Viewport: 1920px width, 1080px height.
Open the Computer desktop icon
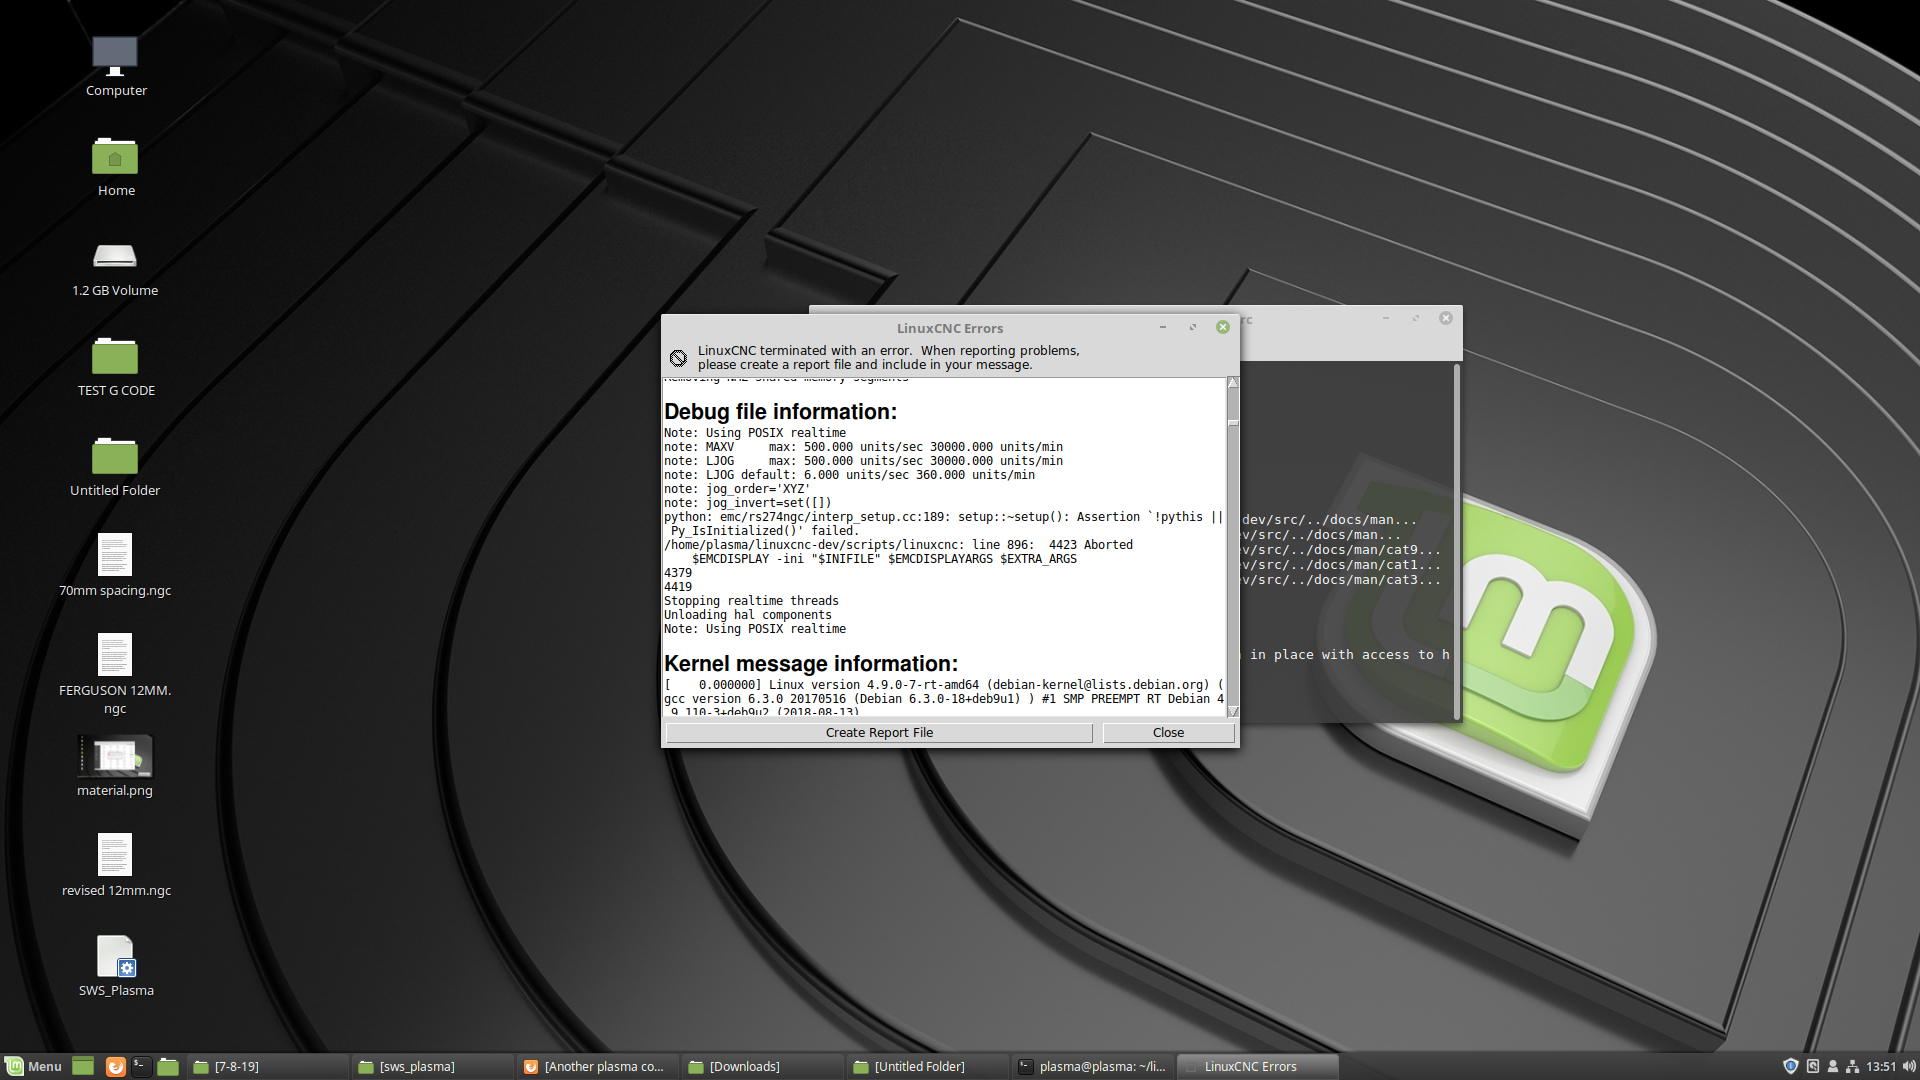click(x=115, y=57)
